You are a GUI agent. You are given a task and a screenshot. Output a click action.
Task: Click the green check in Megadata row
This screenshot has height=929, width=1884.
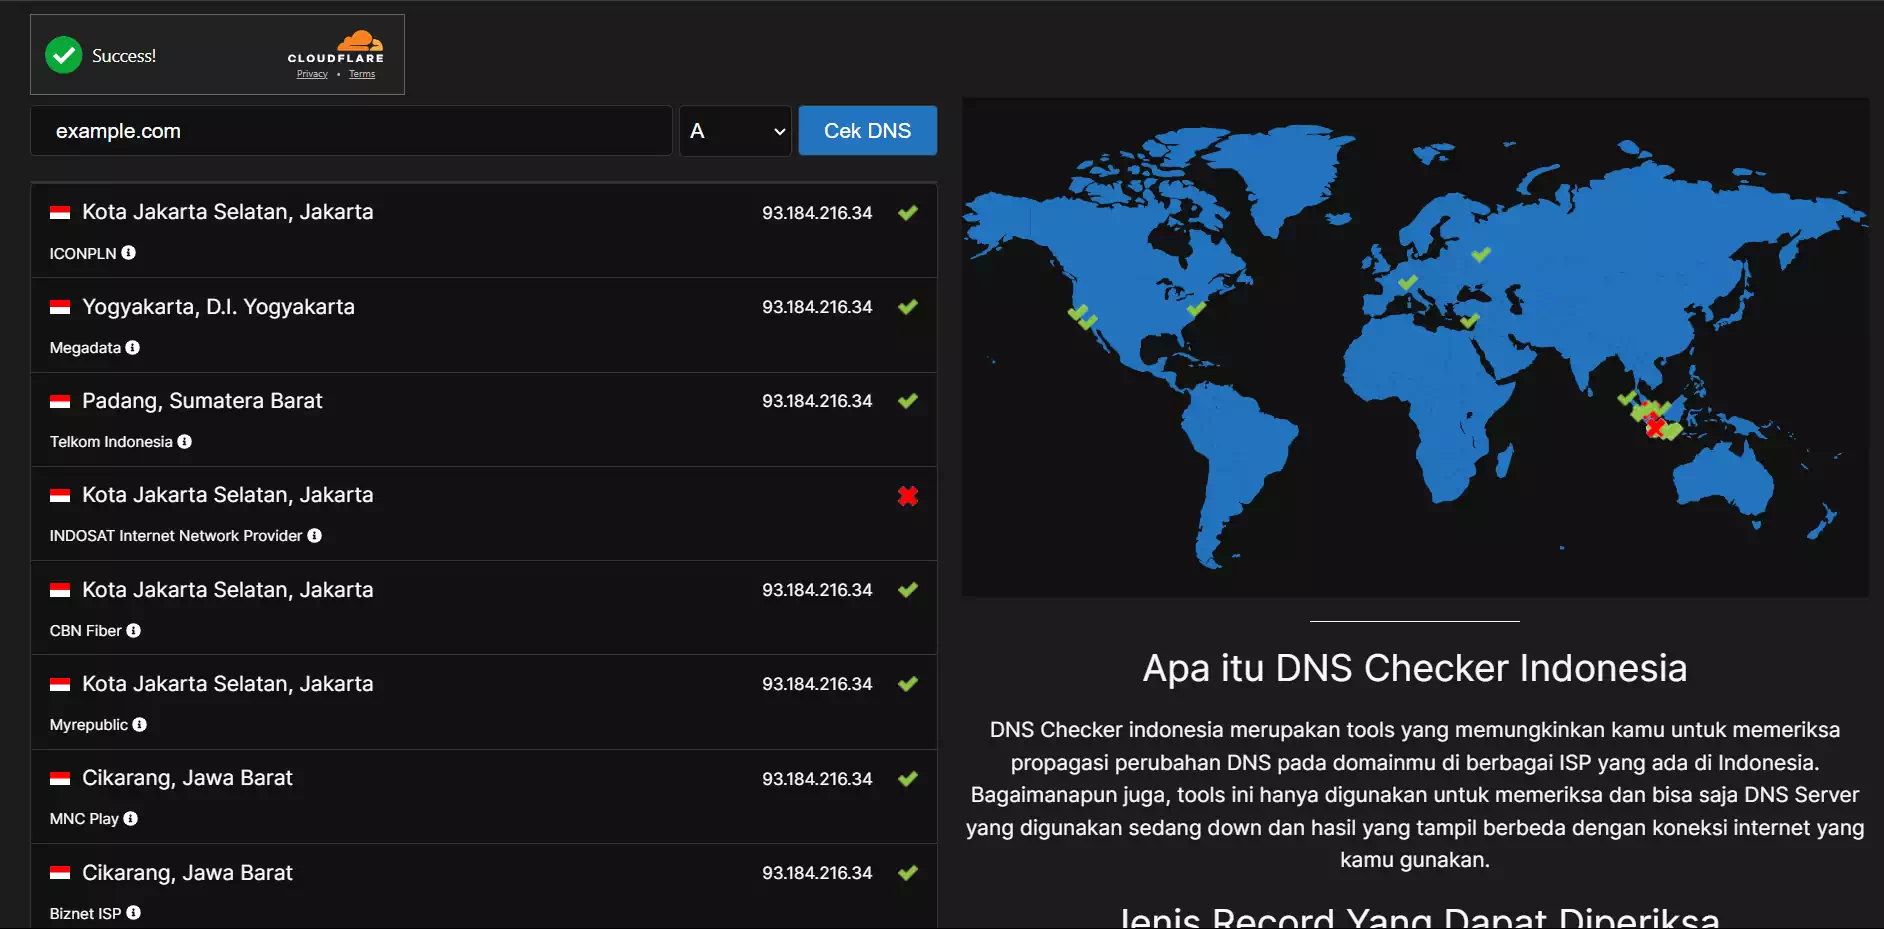coord(908,307)
